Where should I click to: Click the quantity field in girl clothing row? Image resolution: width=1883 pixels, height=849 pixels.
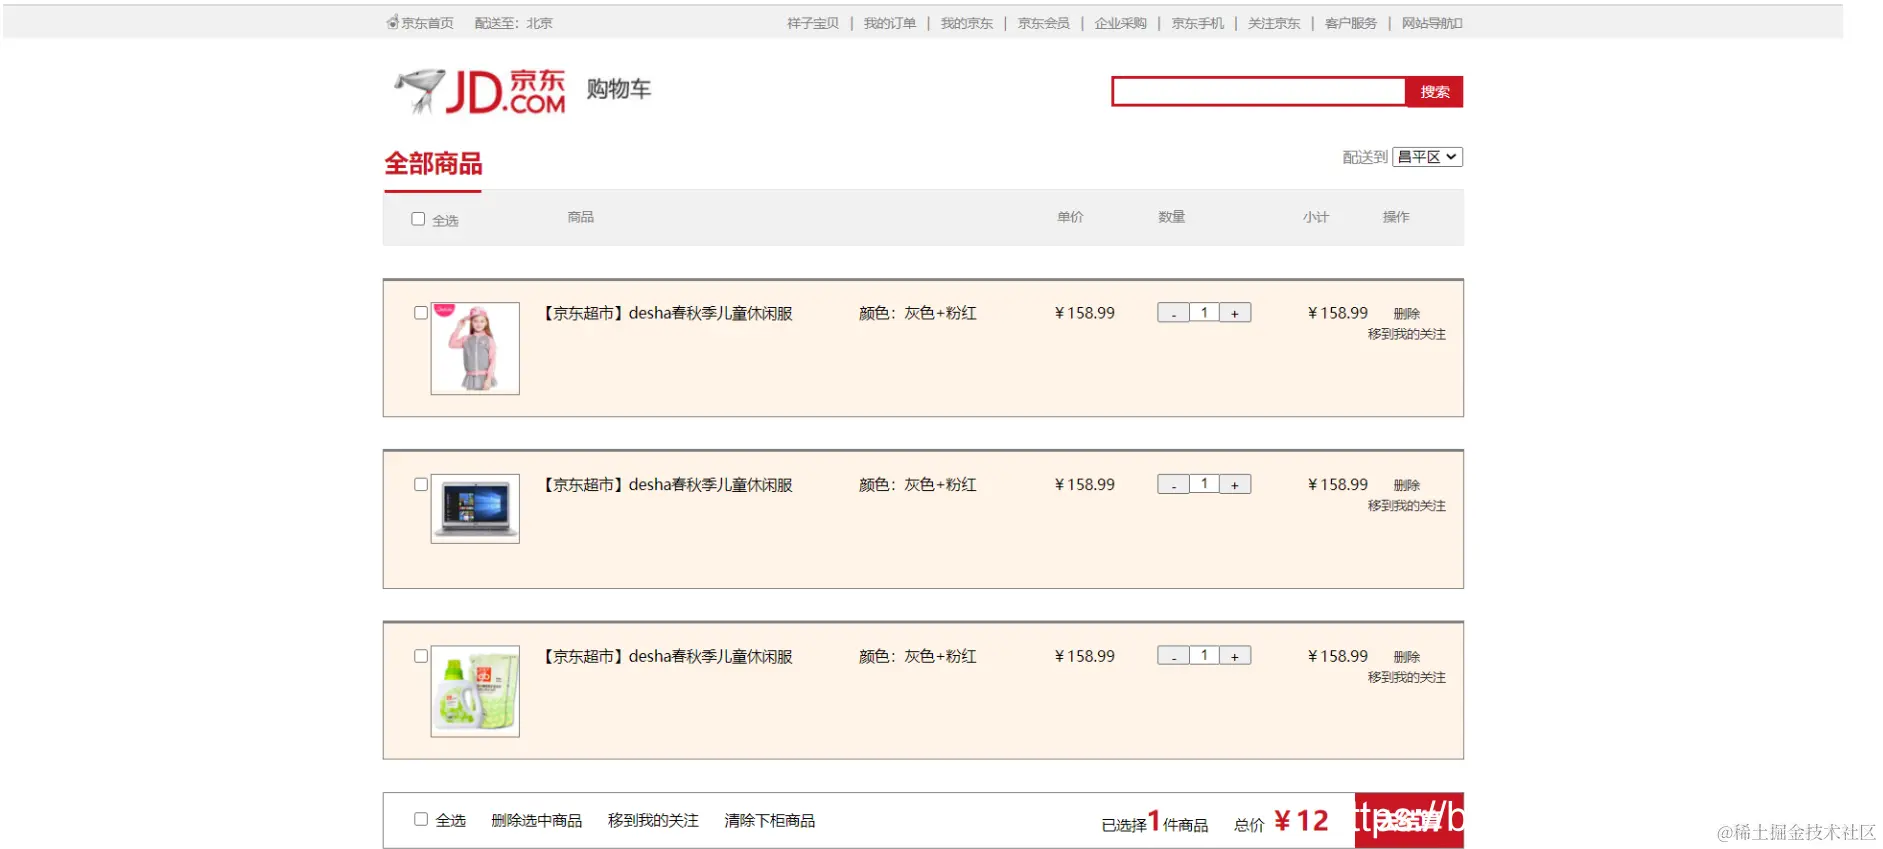1204,312
